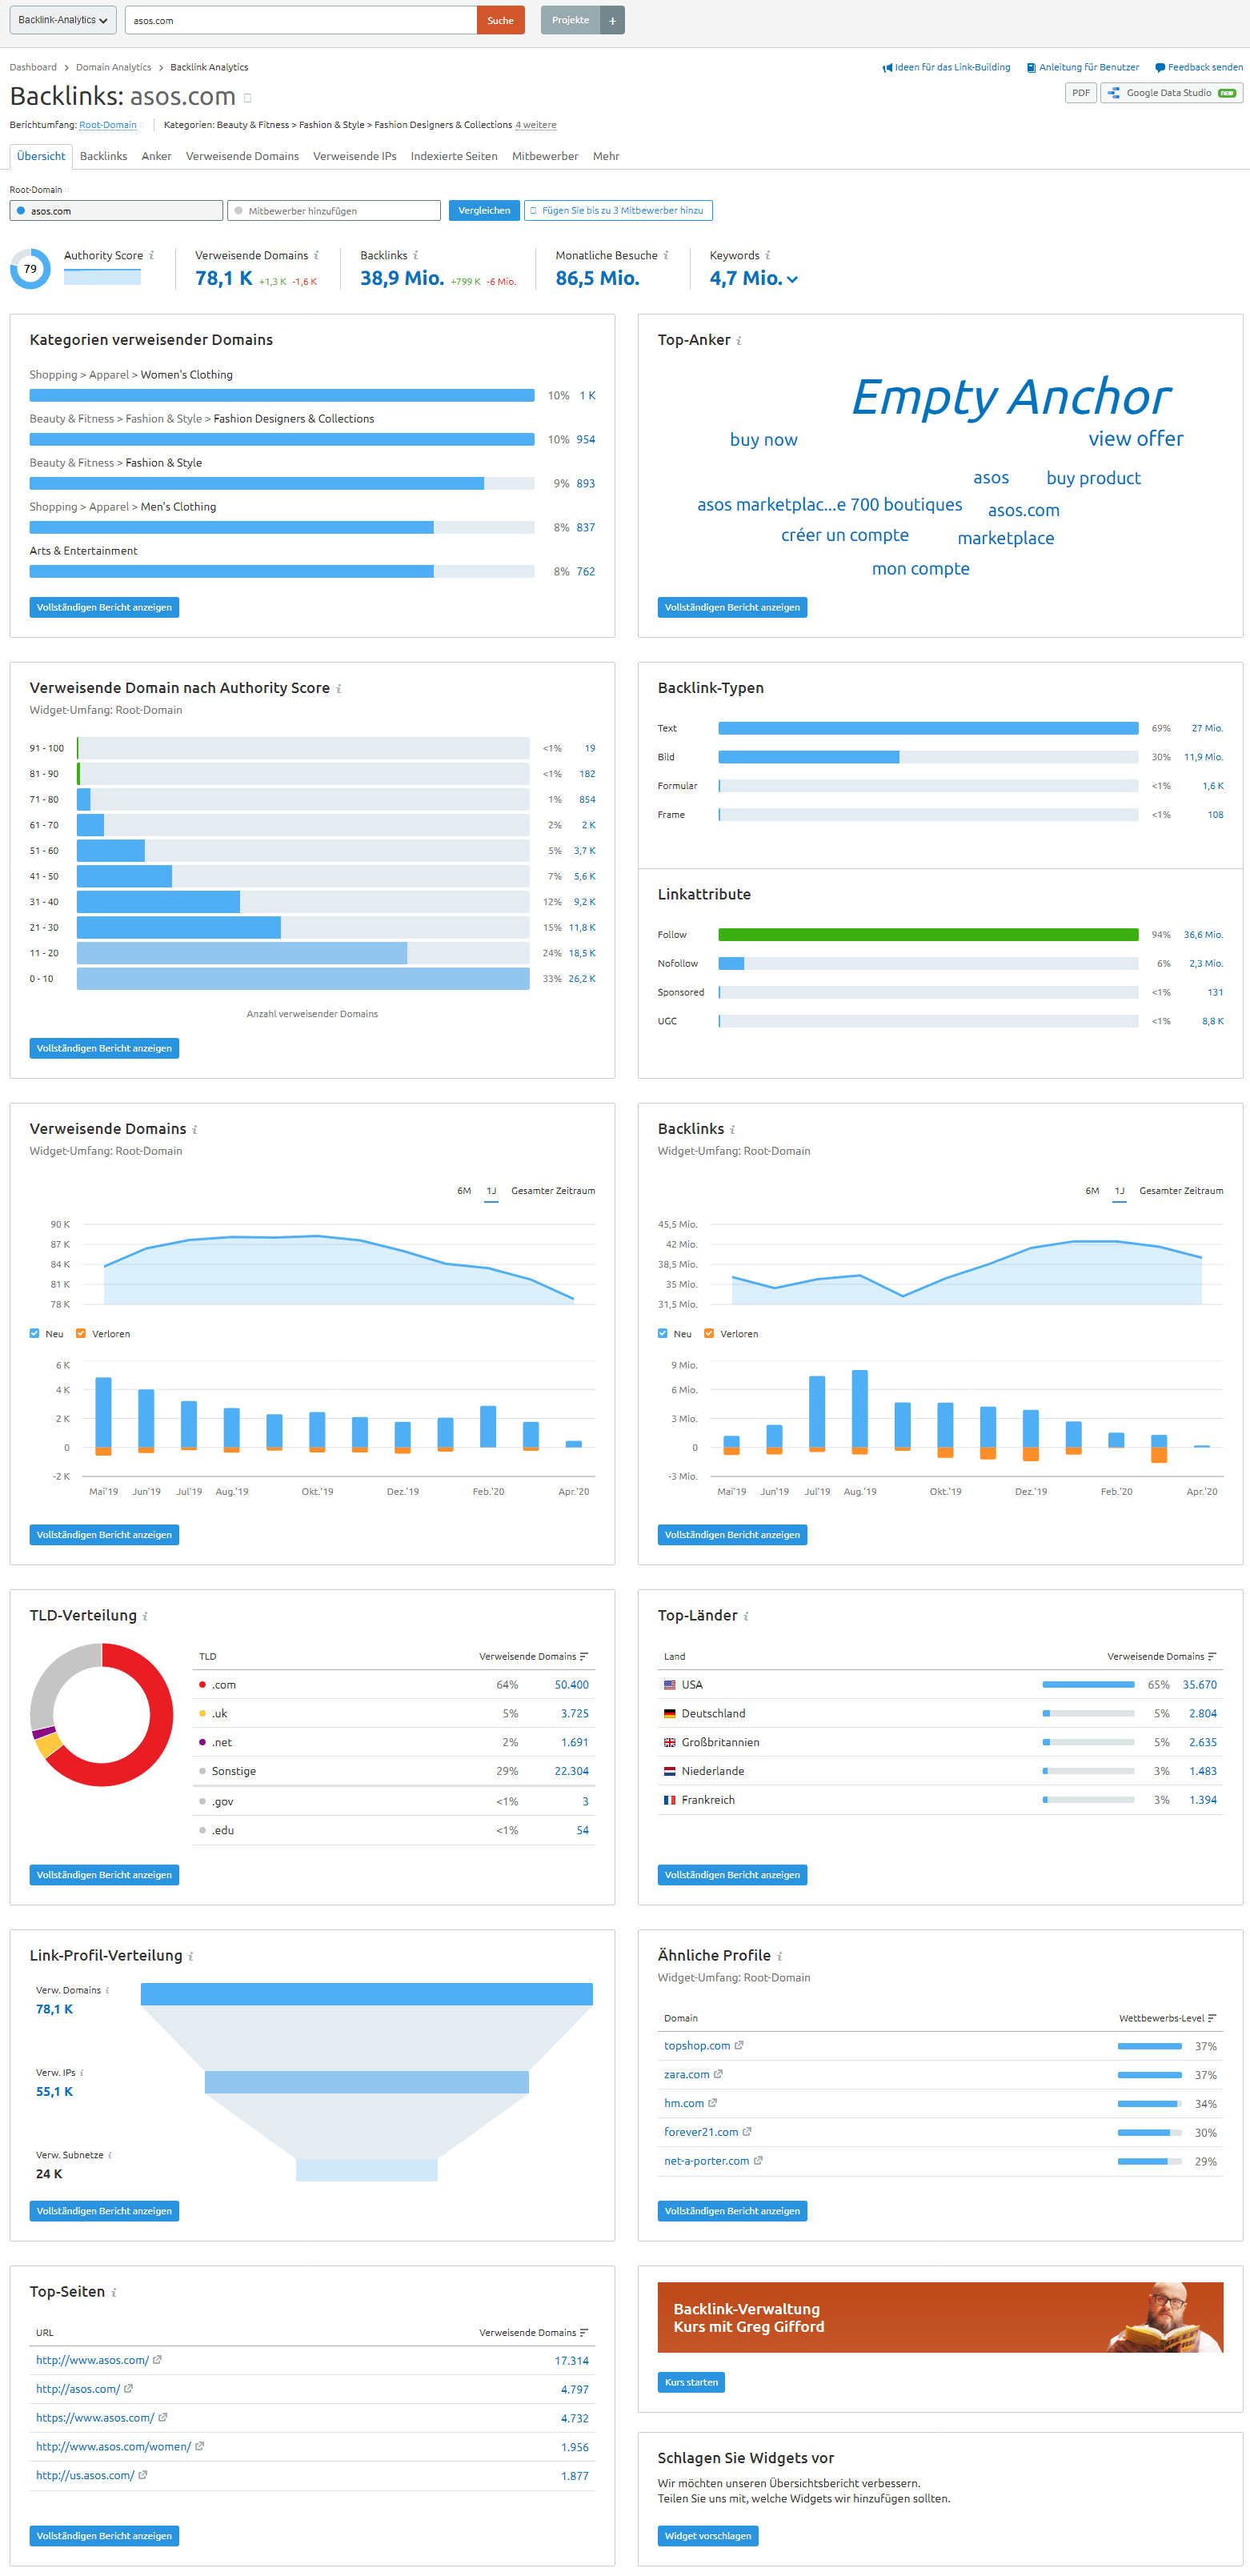Sort Top-Seiten by Verweisende Domains
This screenshot has height=2576, width=1250.
(534, 2333)
